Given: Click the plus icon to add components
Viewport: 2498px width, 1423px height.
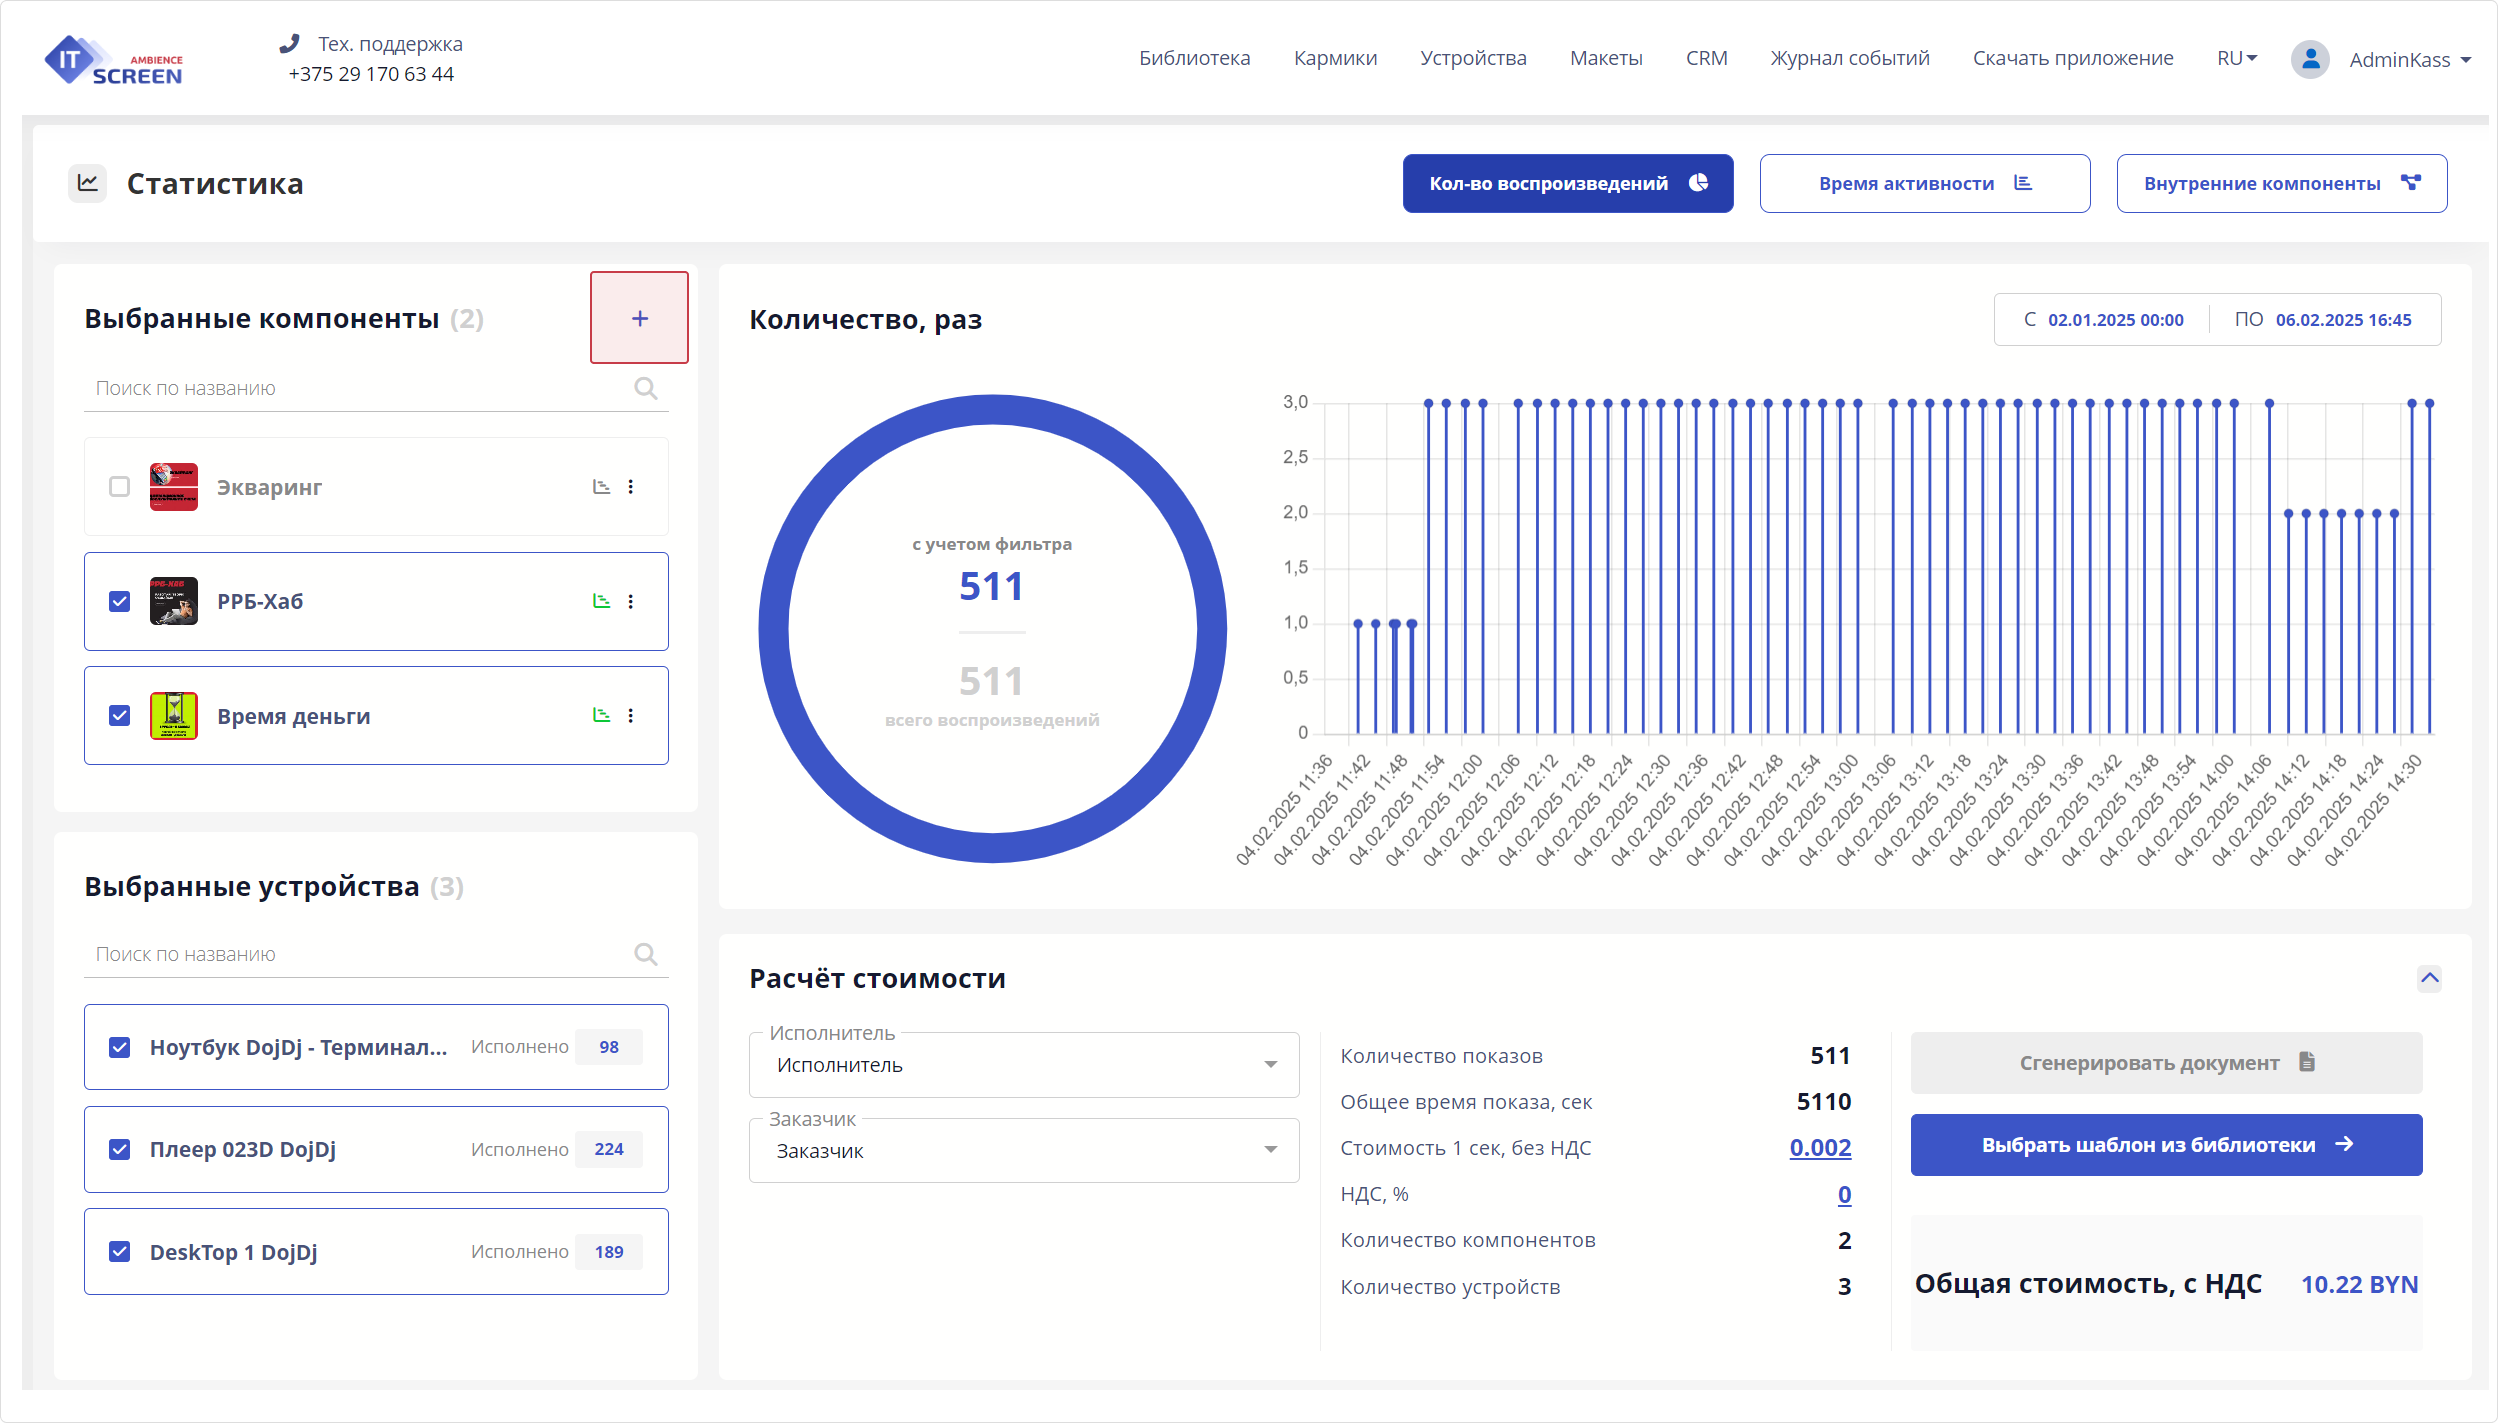Looking at the screenshot, I should tap(640, 318).
